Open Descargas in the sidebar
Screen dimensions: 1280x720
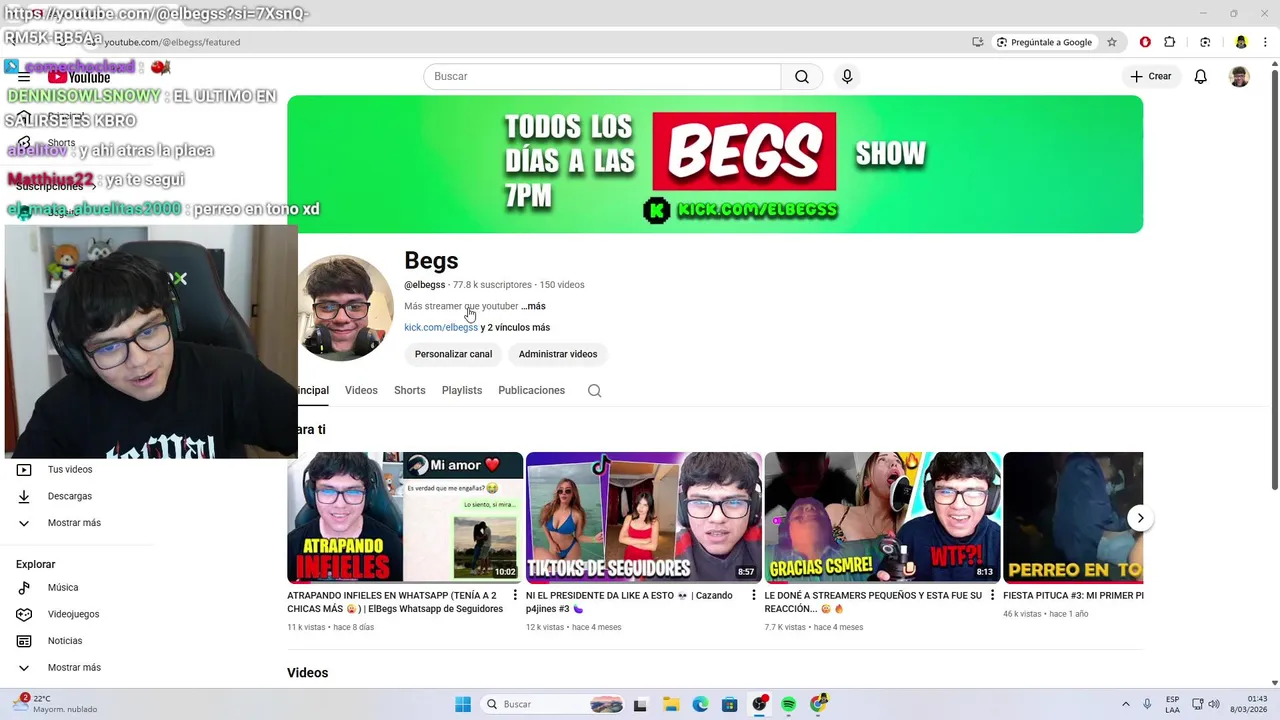[70, 496]
